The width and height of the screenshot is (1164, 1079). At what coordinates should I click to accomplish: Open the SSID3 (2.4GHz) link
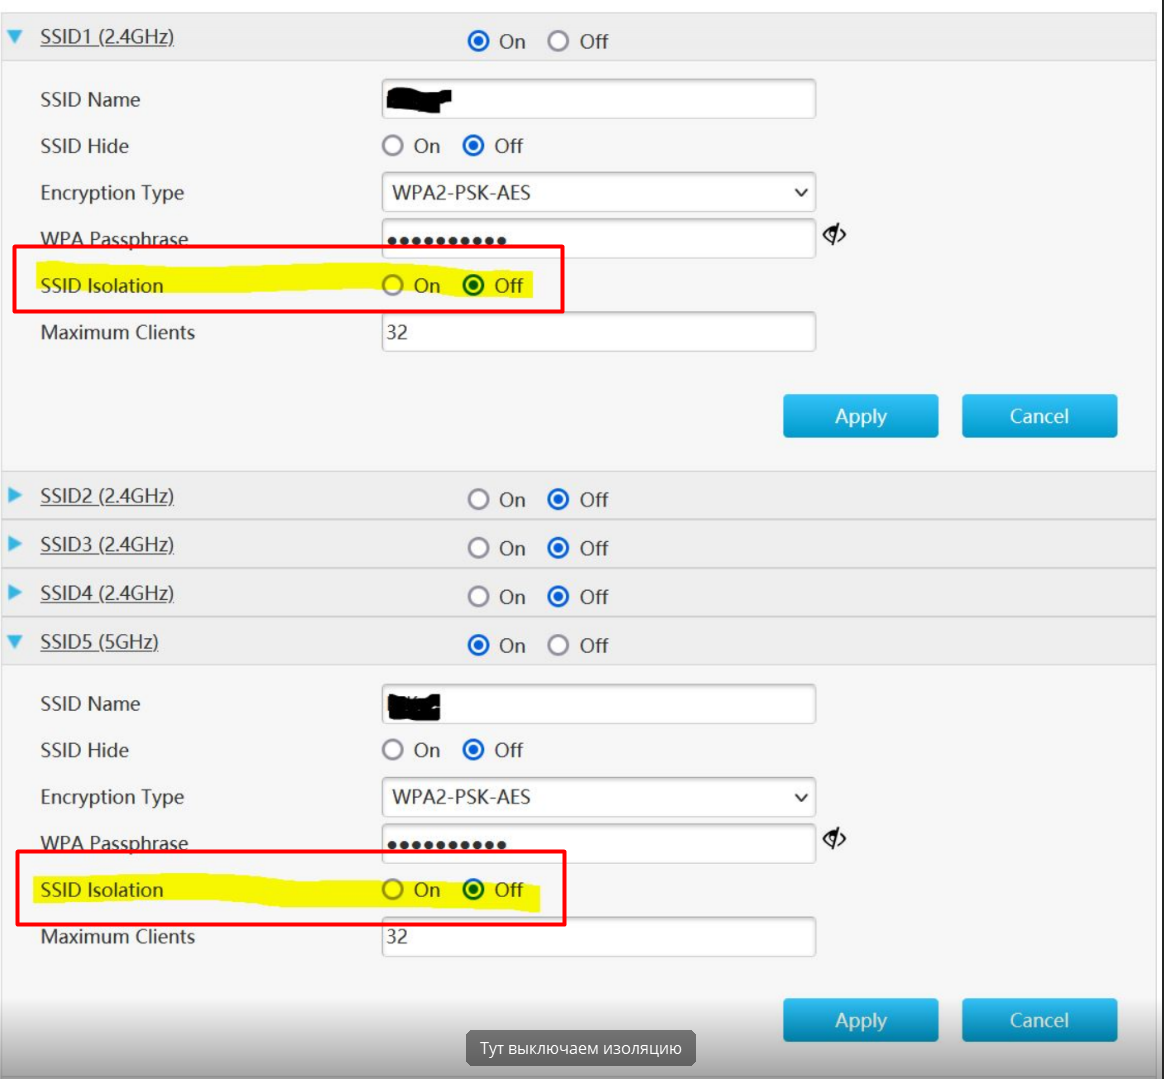(107, 544)
